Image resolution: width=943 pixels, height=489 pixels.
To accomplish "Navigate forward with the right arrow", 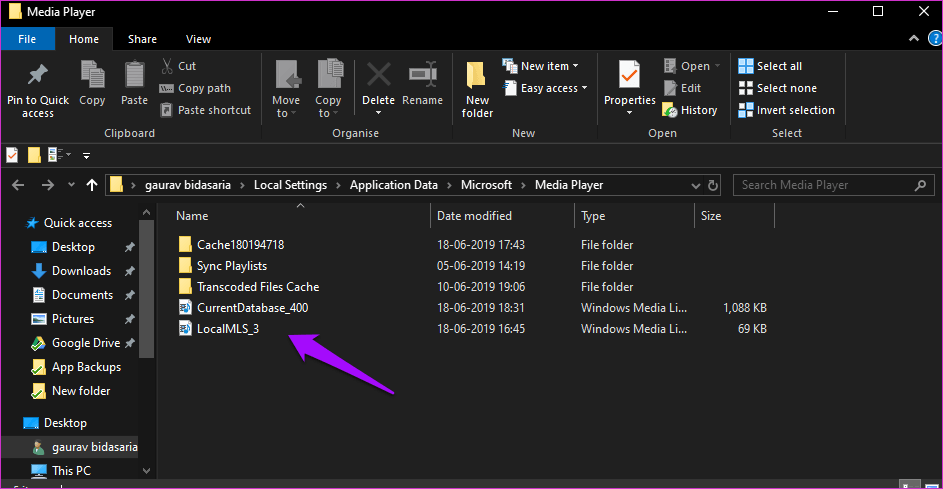I will pyautogui.click(x=48, y=185).
